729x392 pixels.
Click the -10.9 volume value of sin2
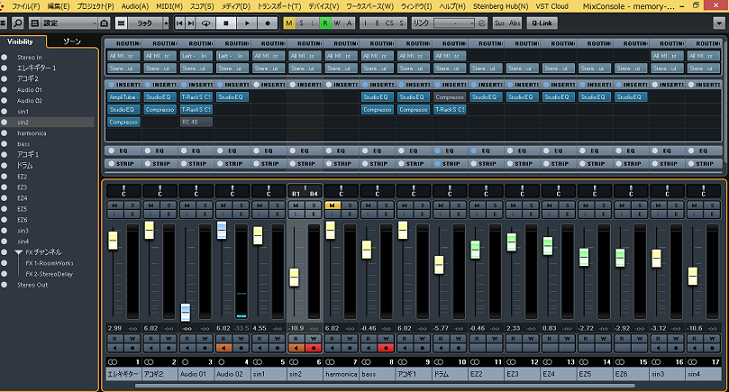(296, 328)
